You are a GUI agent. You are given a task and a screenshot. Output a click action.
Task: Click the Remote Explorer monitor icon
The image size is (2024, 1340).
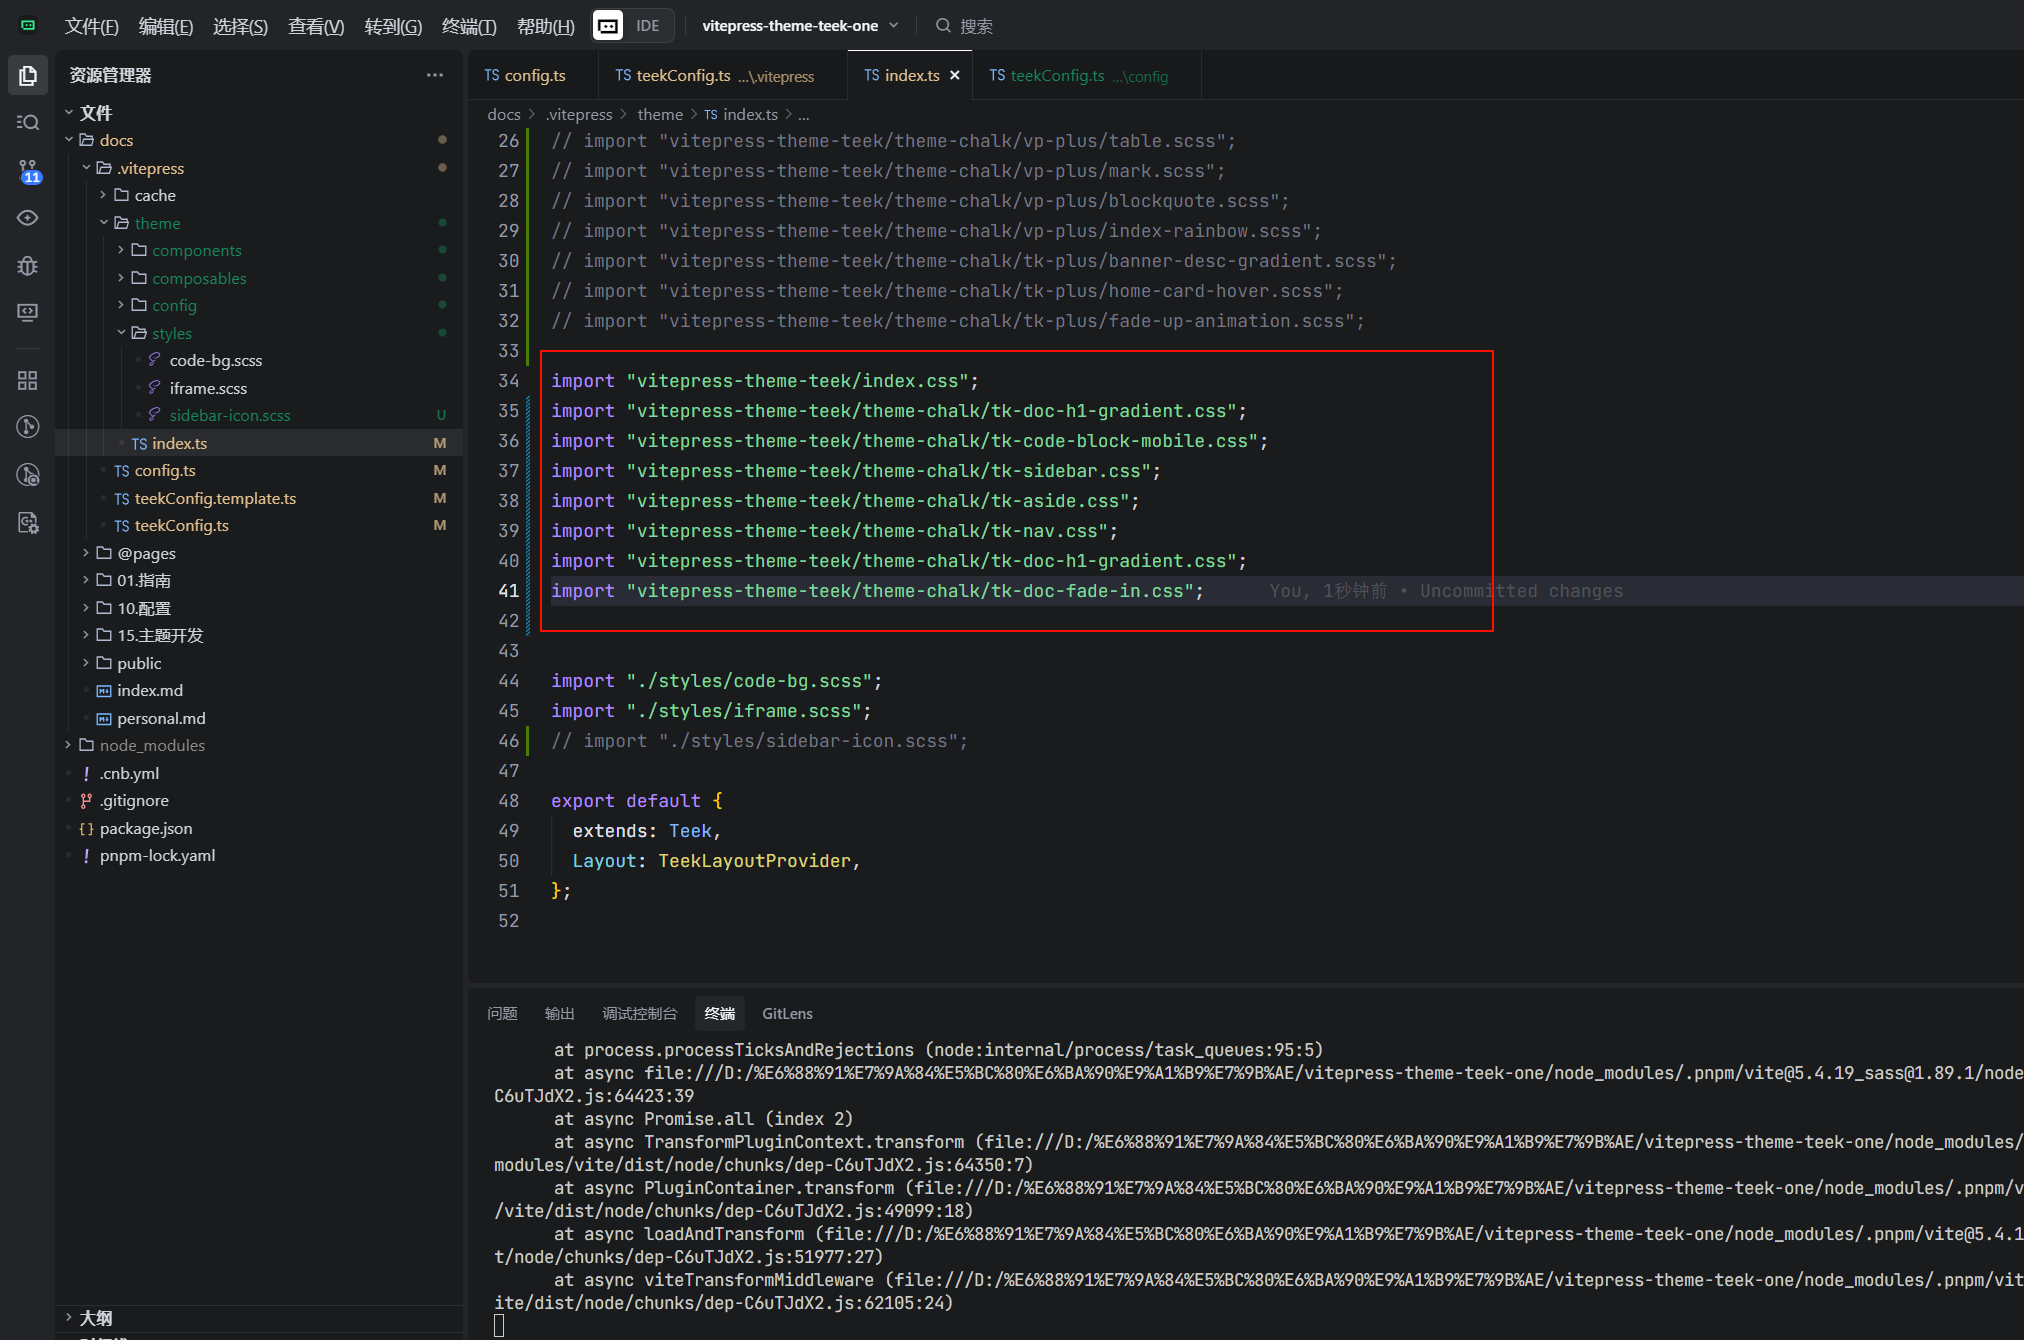click(x=28, y=312)
